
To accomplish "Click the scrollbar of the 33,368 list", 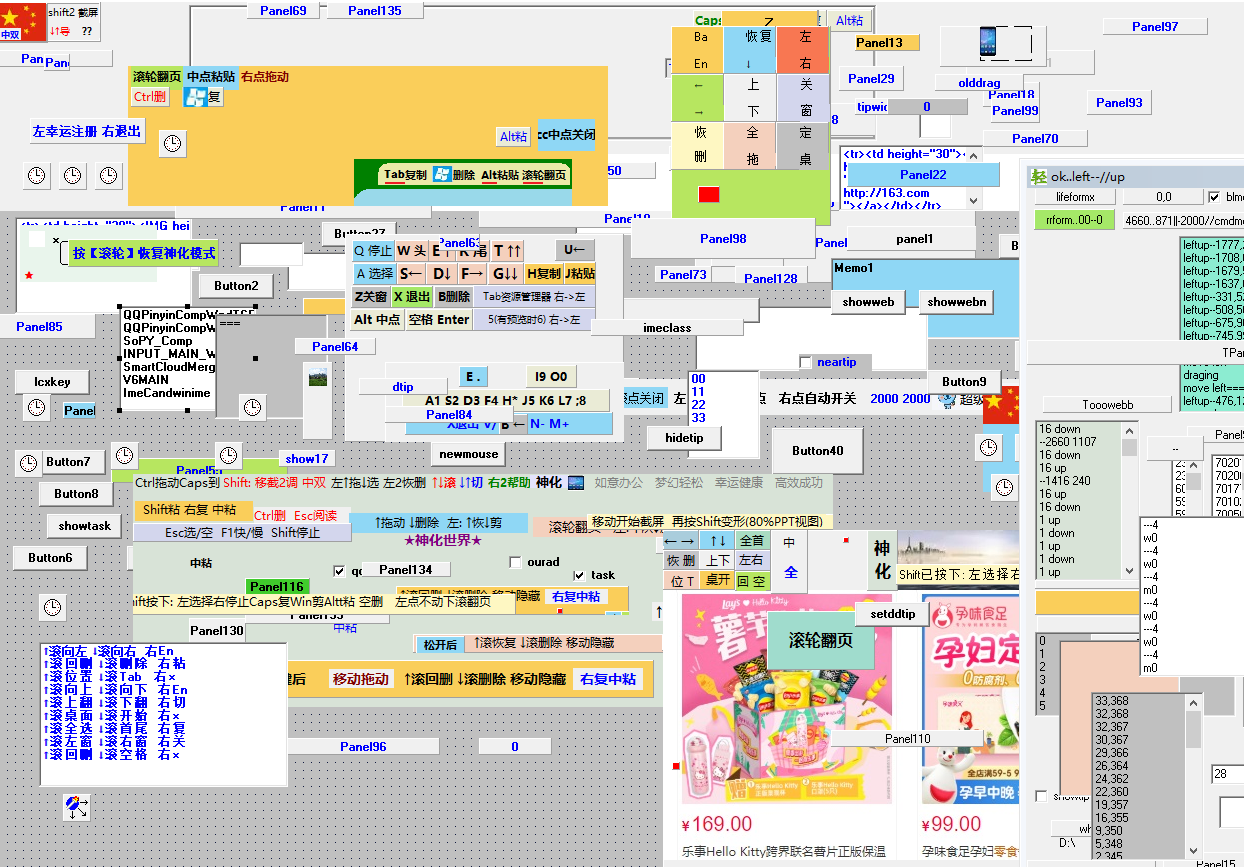I will point(1193,775).
